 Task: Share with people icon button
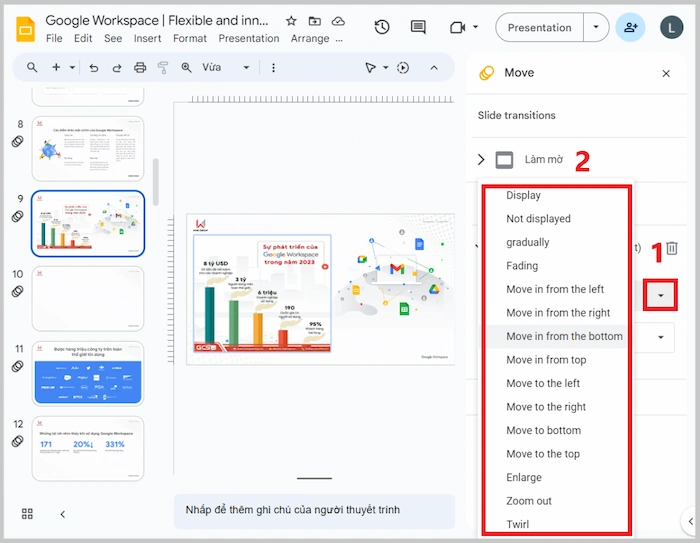630,28
